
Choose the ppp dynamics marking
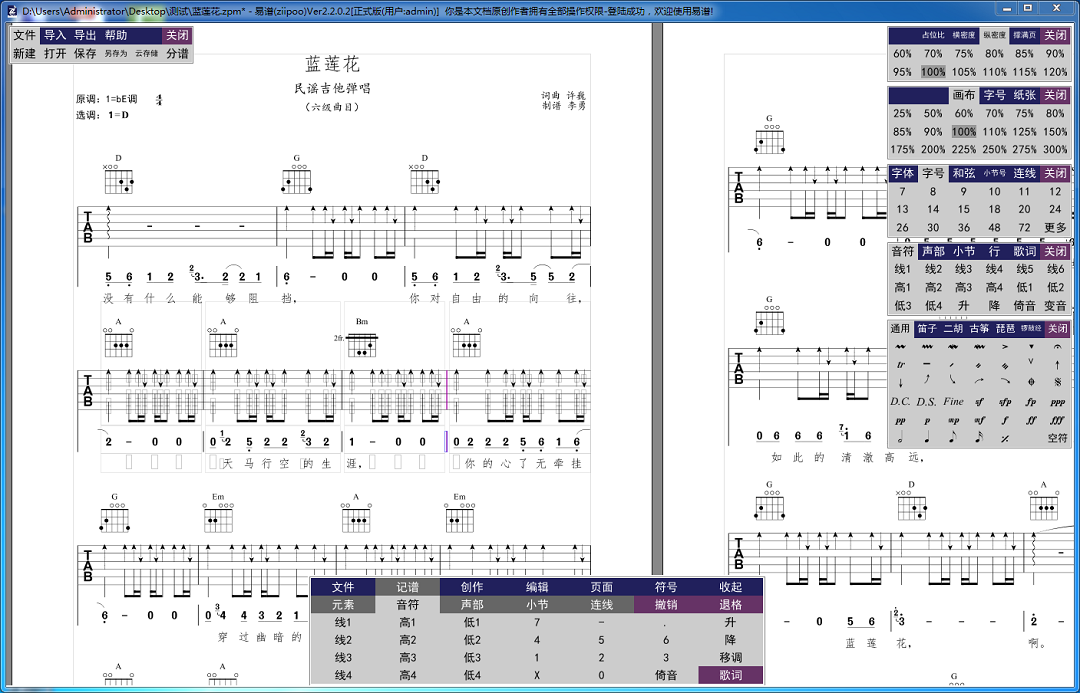[x=1057, y=402]
